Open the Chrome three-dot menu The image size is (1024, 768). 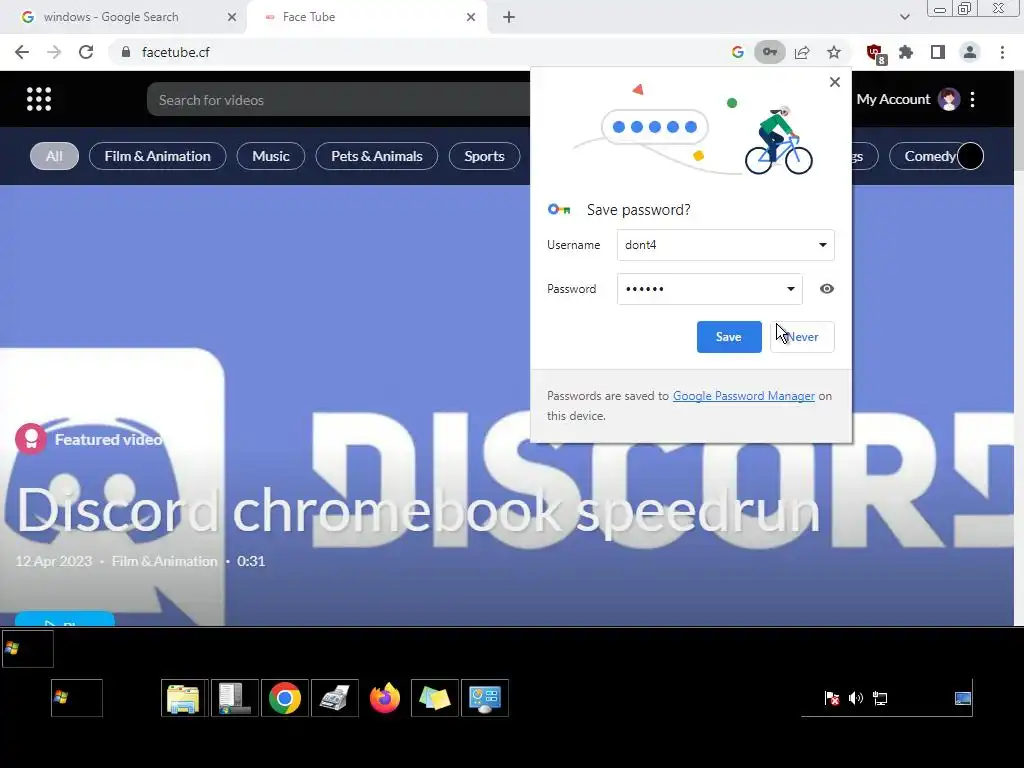pos(1002,52)
